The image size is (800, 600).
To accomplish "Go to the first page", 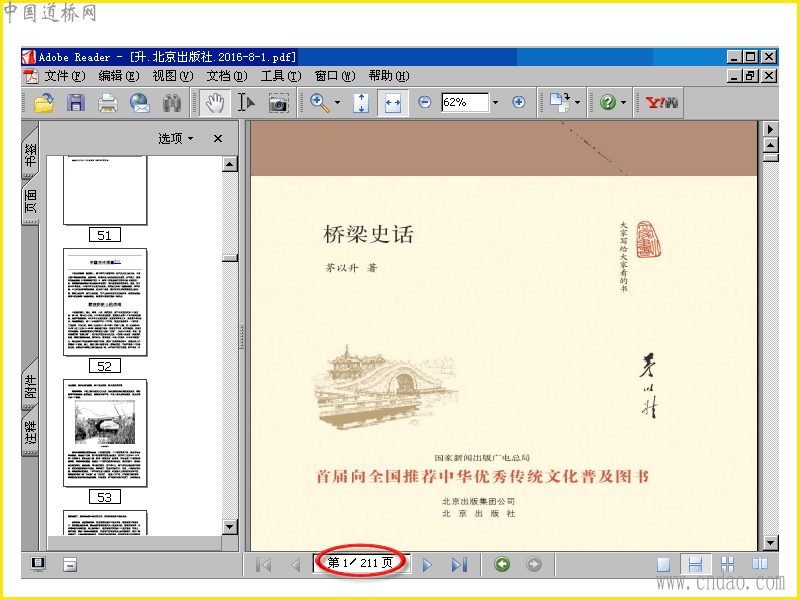I will [x=264, y=564].
